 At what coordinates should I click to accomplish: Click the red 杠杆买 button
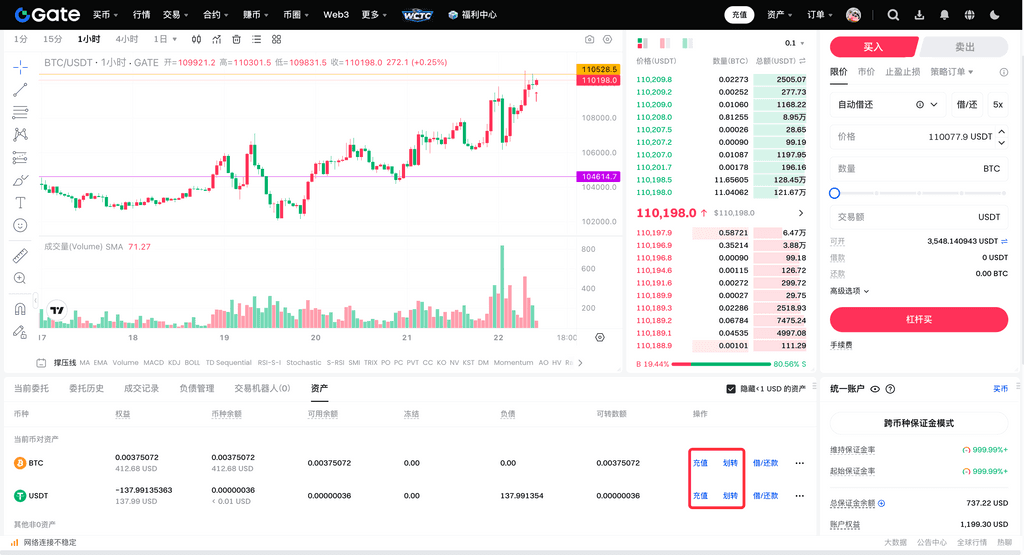[919, 319]
